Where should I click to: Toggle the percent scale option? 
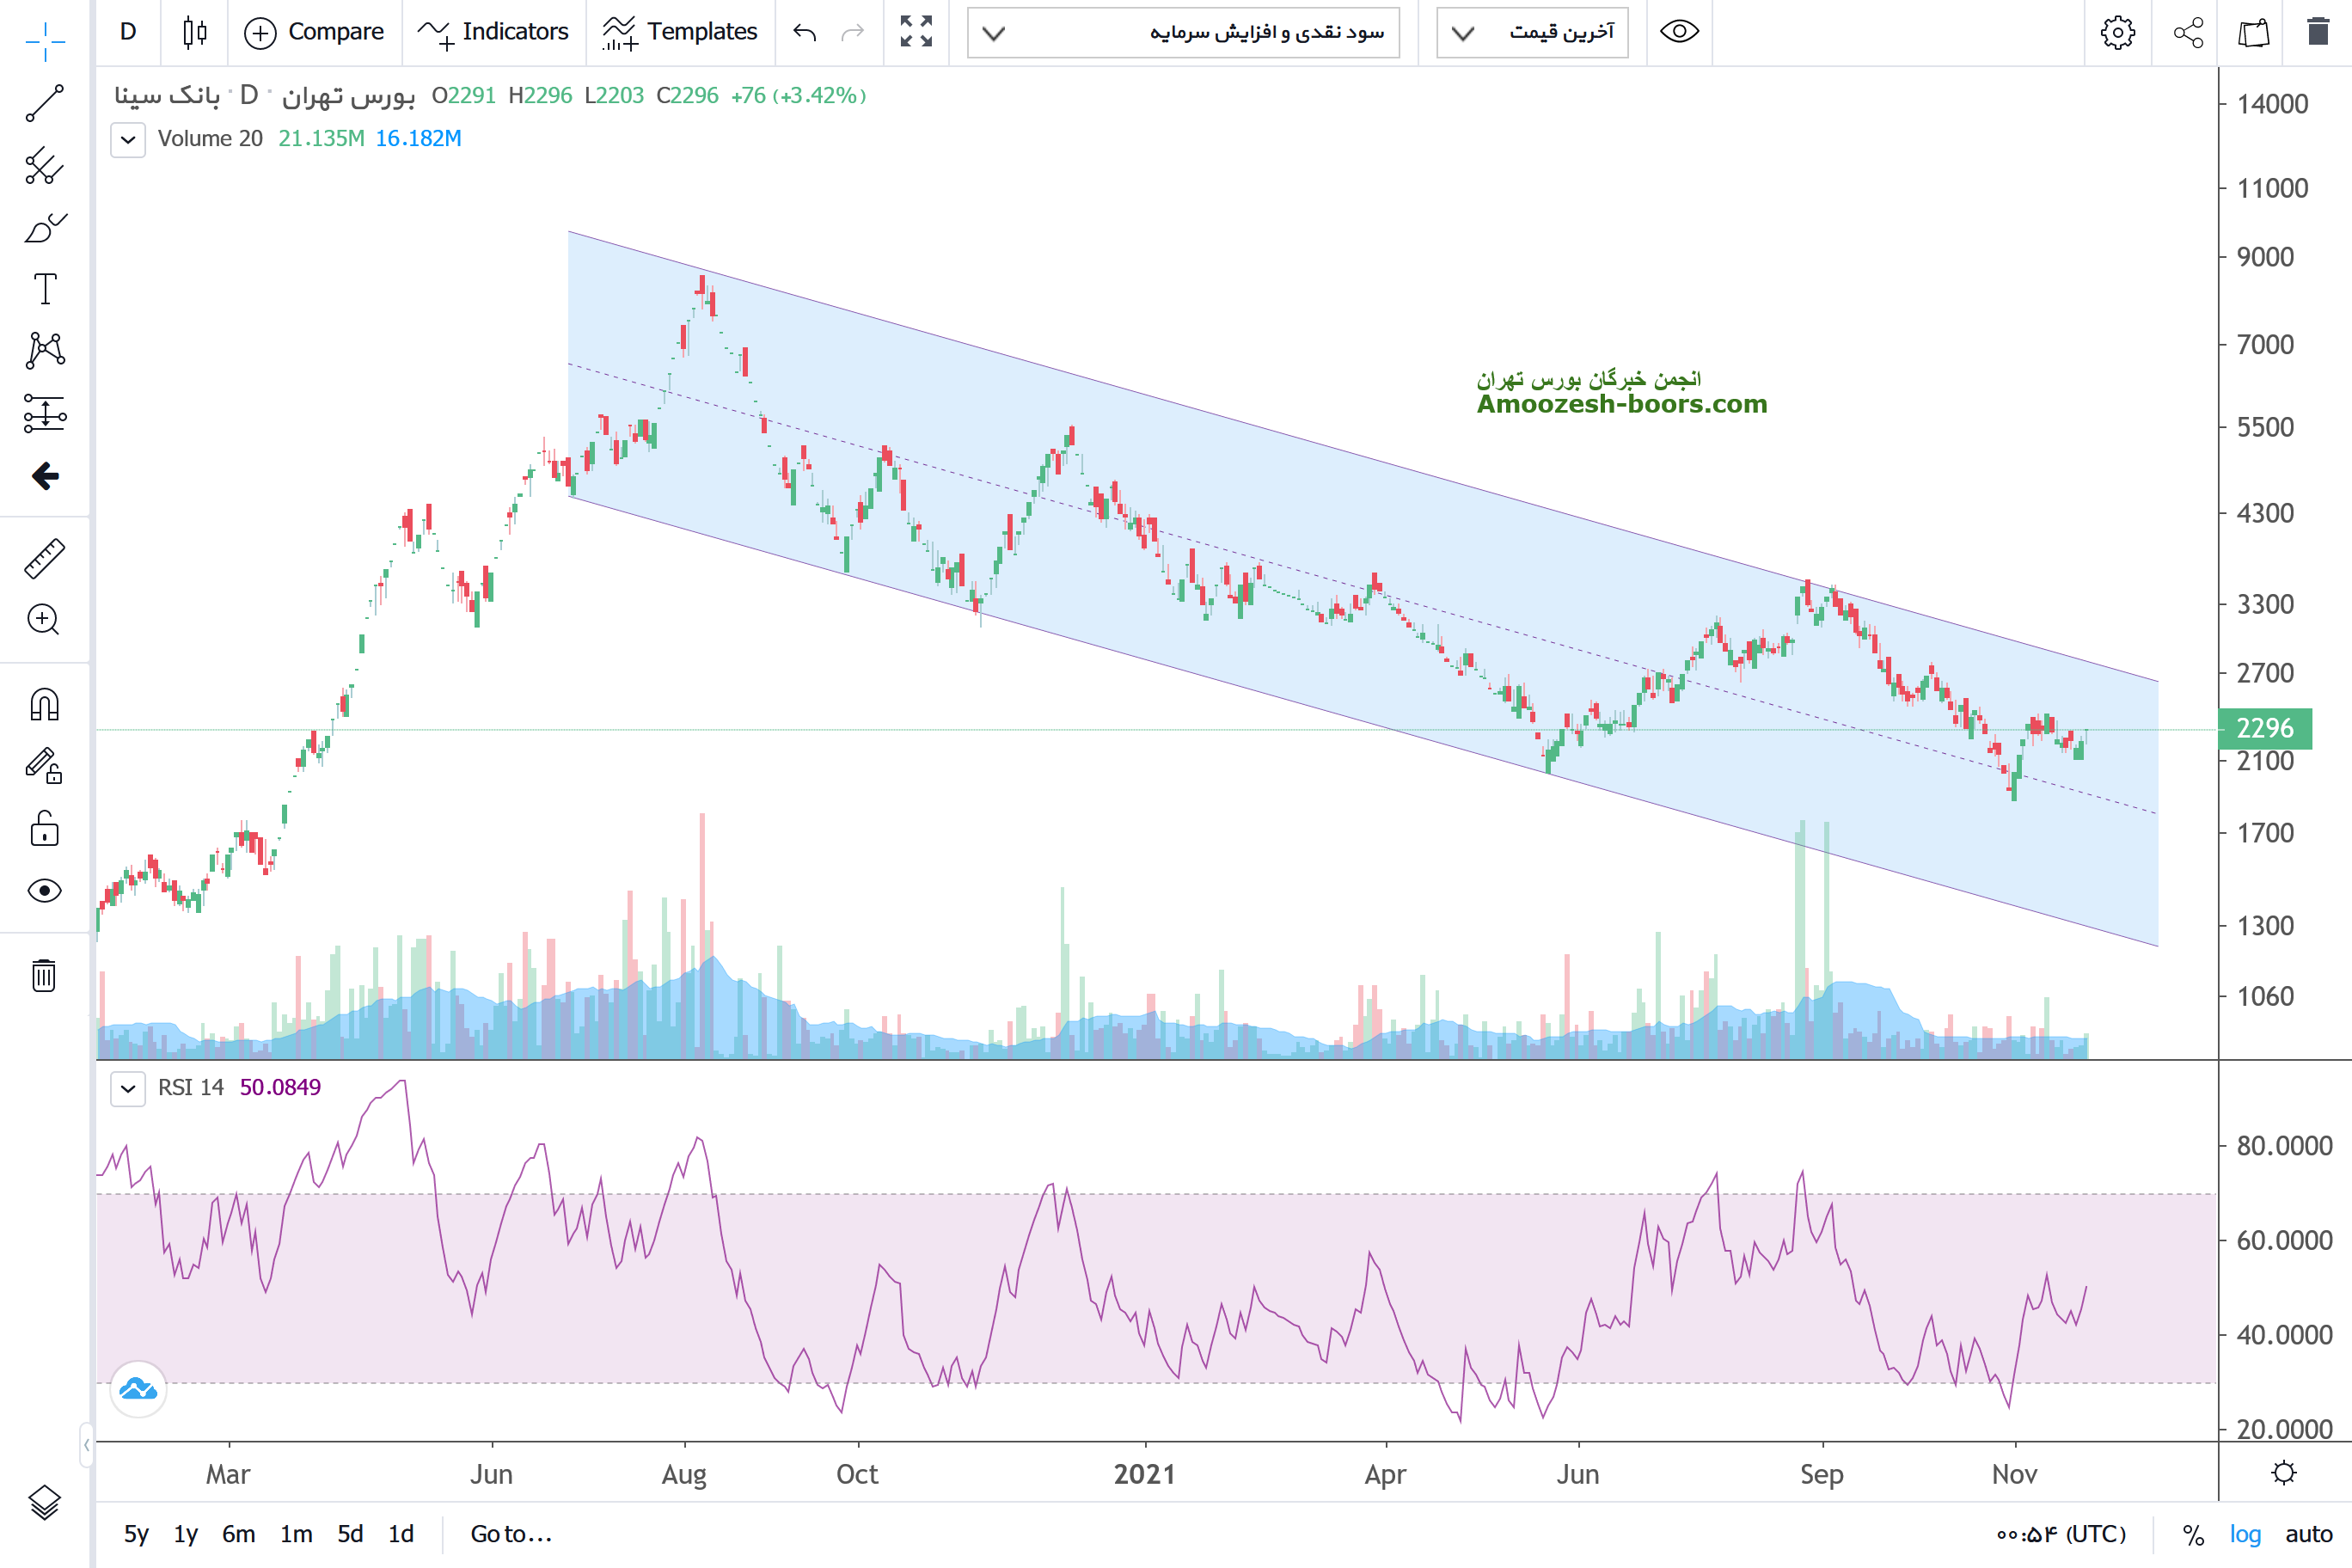coord(2193,1534)
